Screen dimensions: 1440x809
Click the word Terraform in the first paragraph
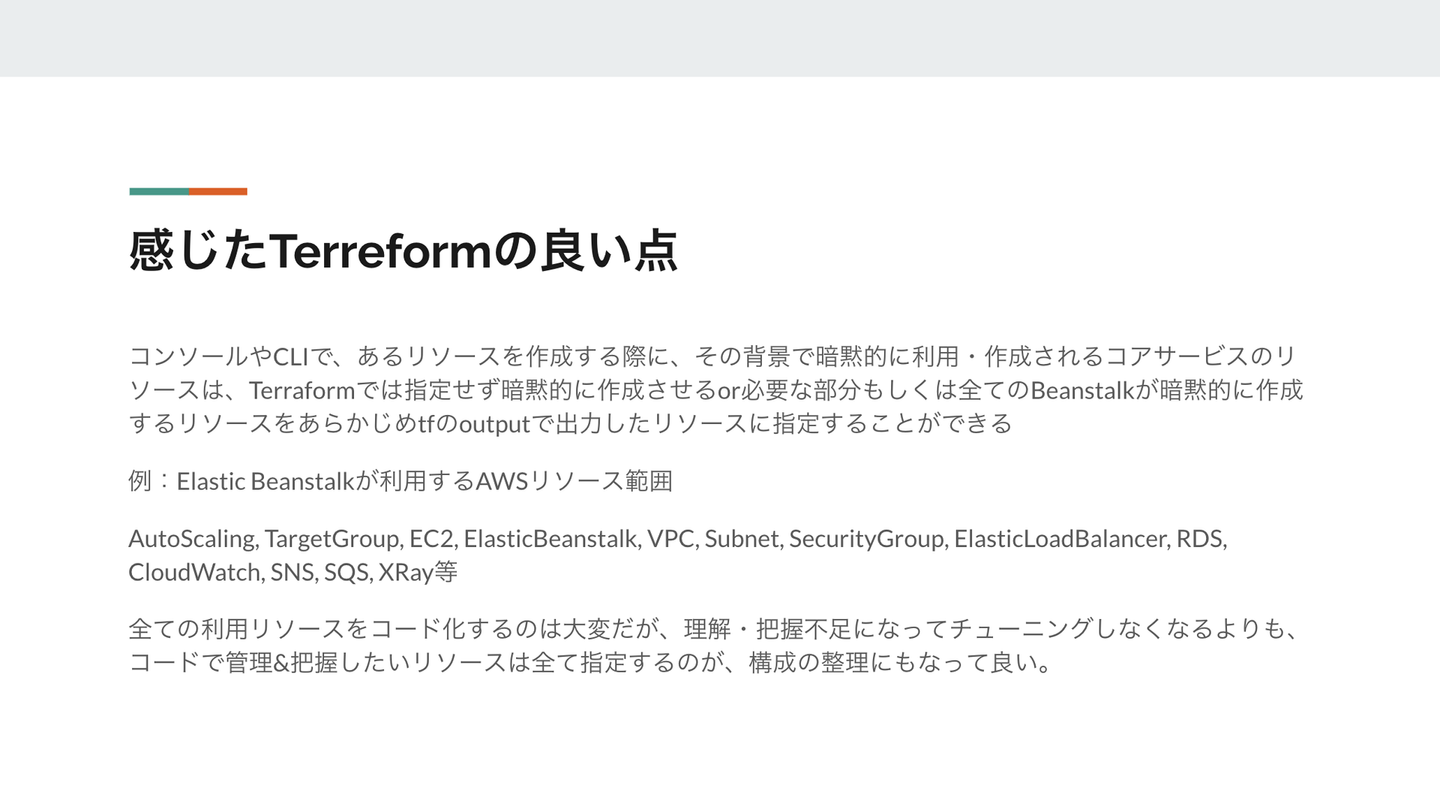coord(295,389)
